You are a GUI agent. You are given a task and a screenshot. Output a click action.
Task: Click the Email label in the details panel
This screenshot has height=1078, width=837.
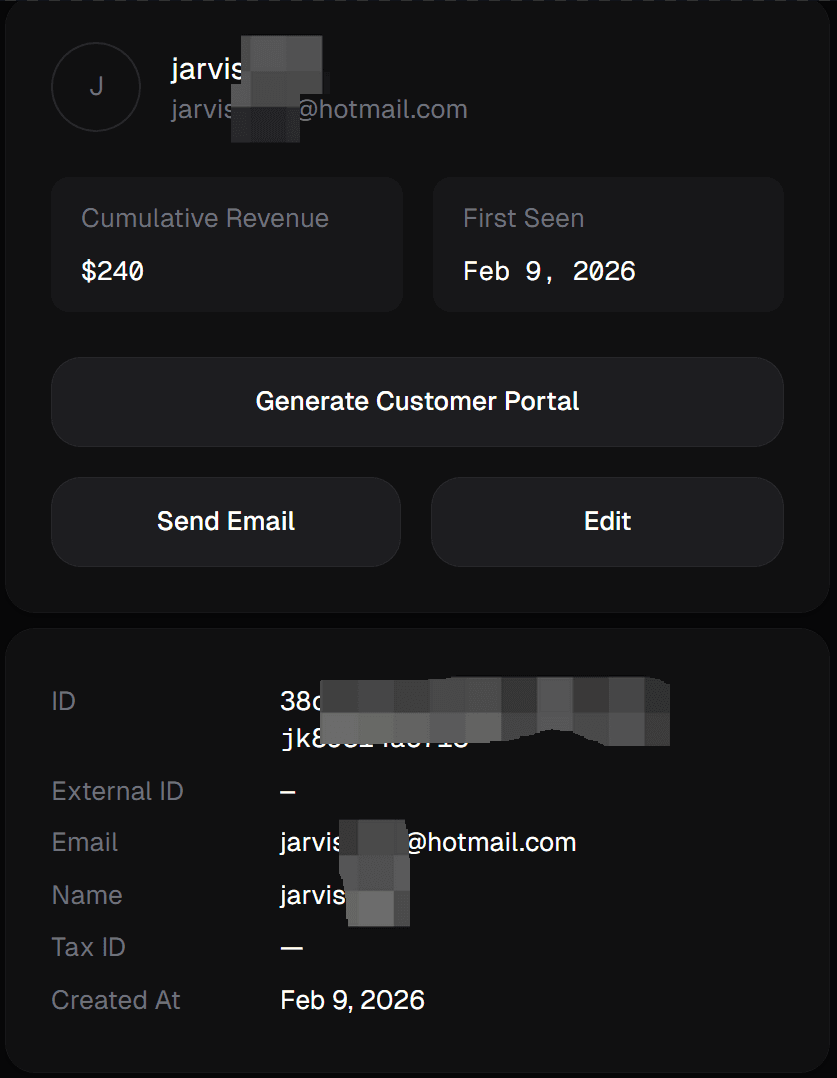coord(84,842)
